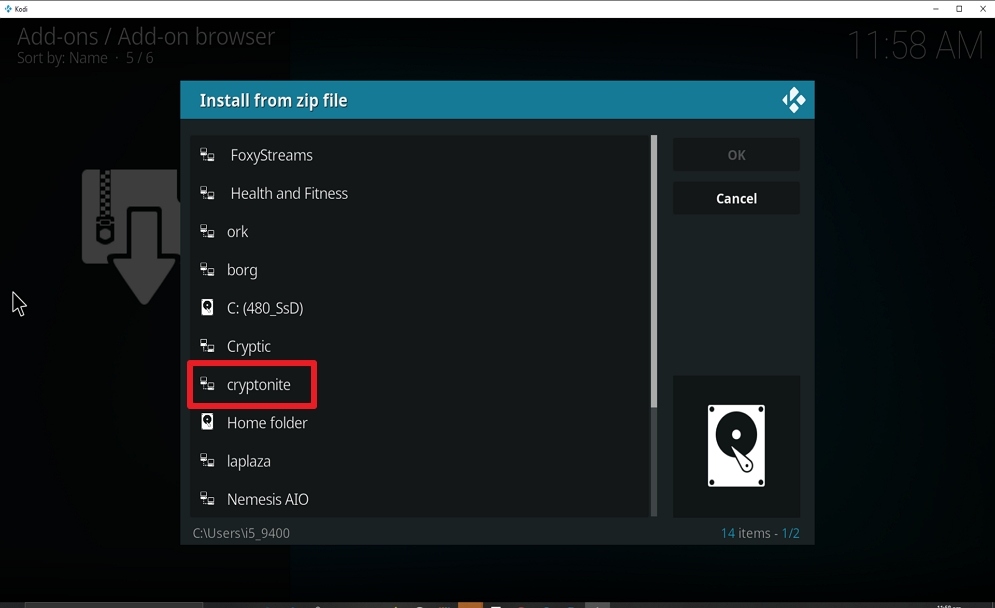The height and width of the screenshot is (608, 995).
Task: Click the Sort by: Name label
Action: coord(62,58)
